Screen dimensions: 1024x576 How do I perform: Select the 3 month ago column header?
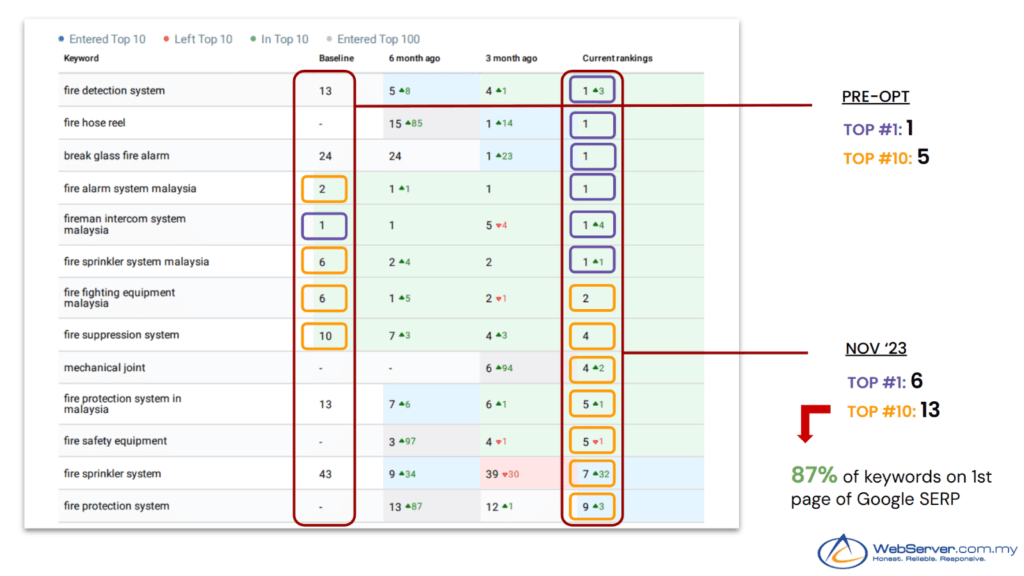[x=510, y=59]
